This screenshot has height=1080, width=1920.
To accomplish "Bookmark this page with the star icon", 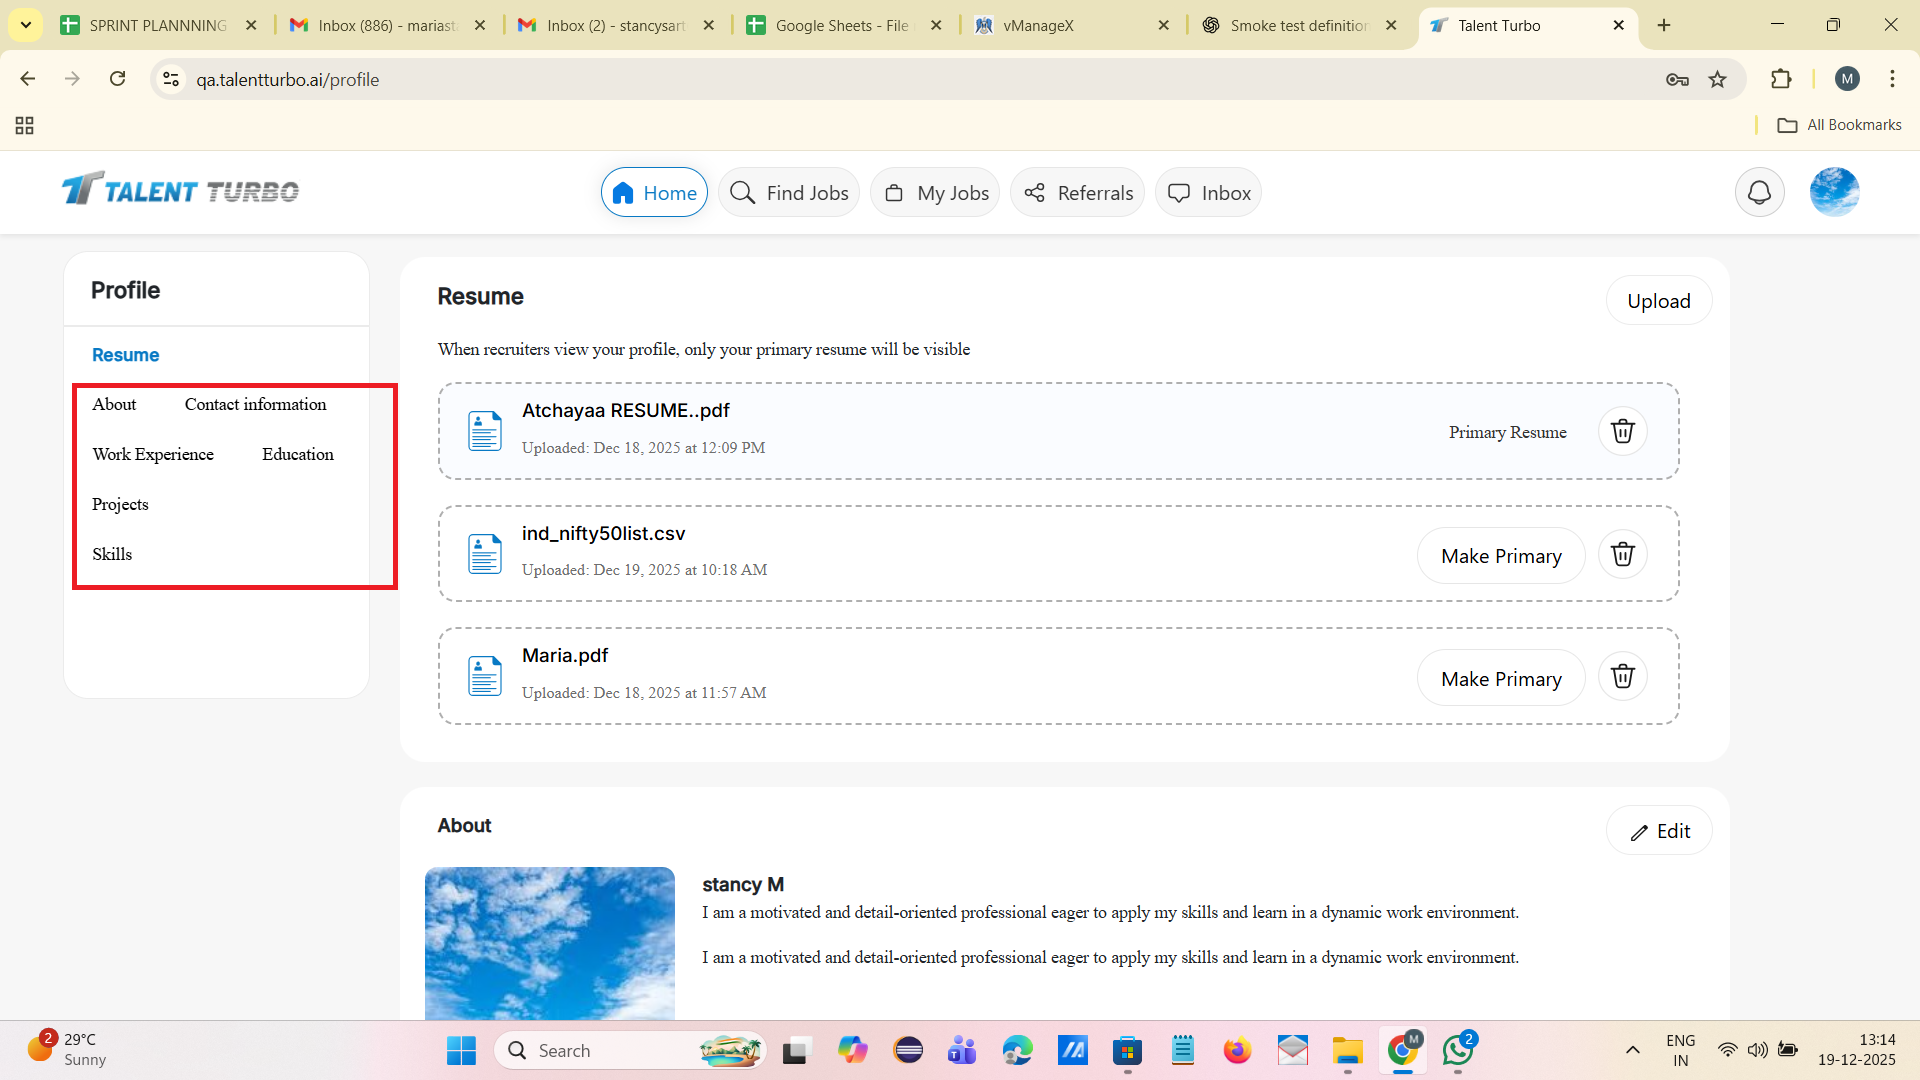I will (1717, 79).
